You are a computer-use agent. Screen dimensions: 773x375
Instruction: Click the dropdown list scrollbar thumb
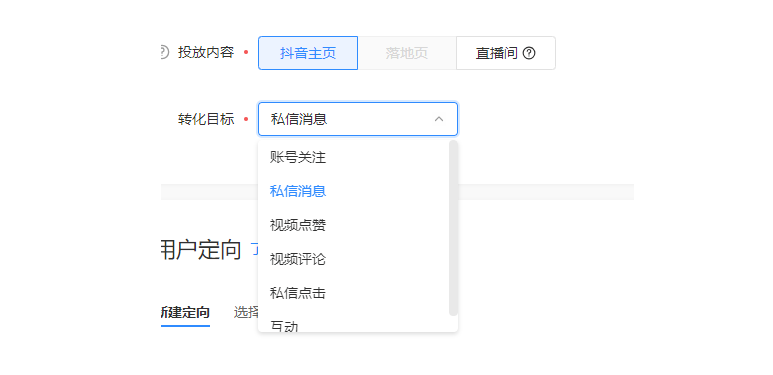(453, 228)
